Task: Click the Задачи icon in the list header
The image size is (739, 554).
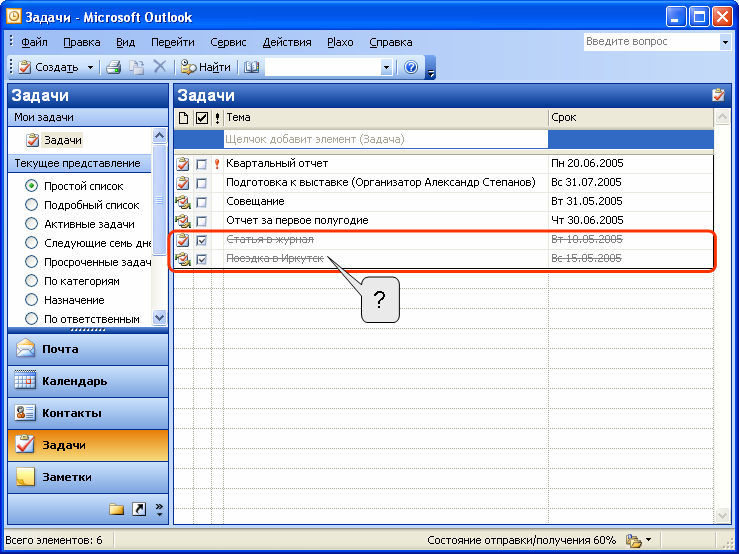Action: tap(718, 95)
